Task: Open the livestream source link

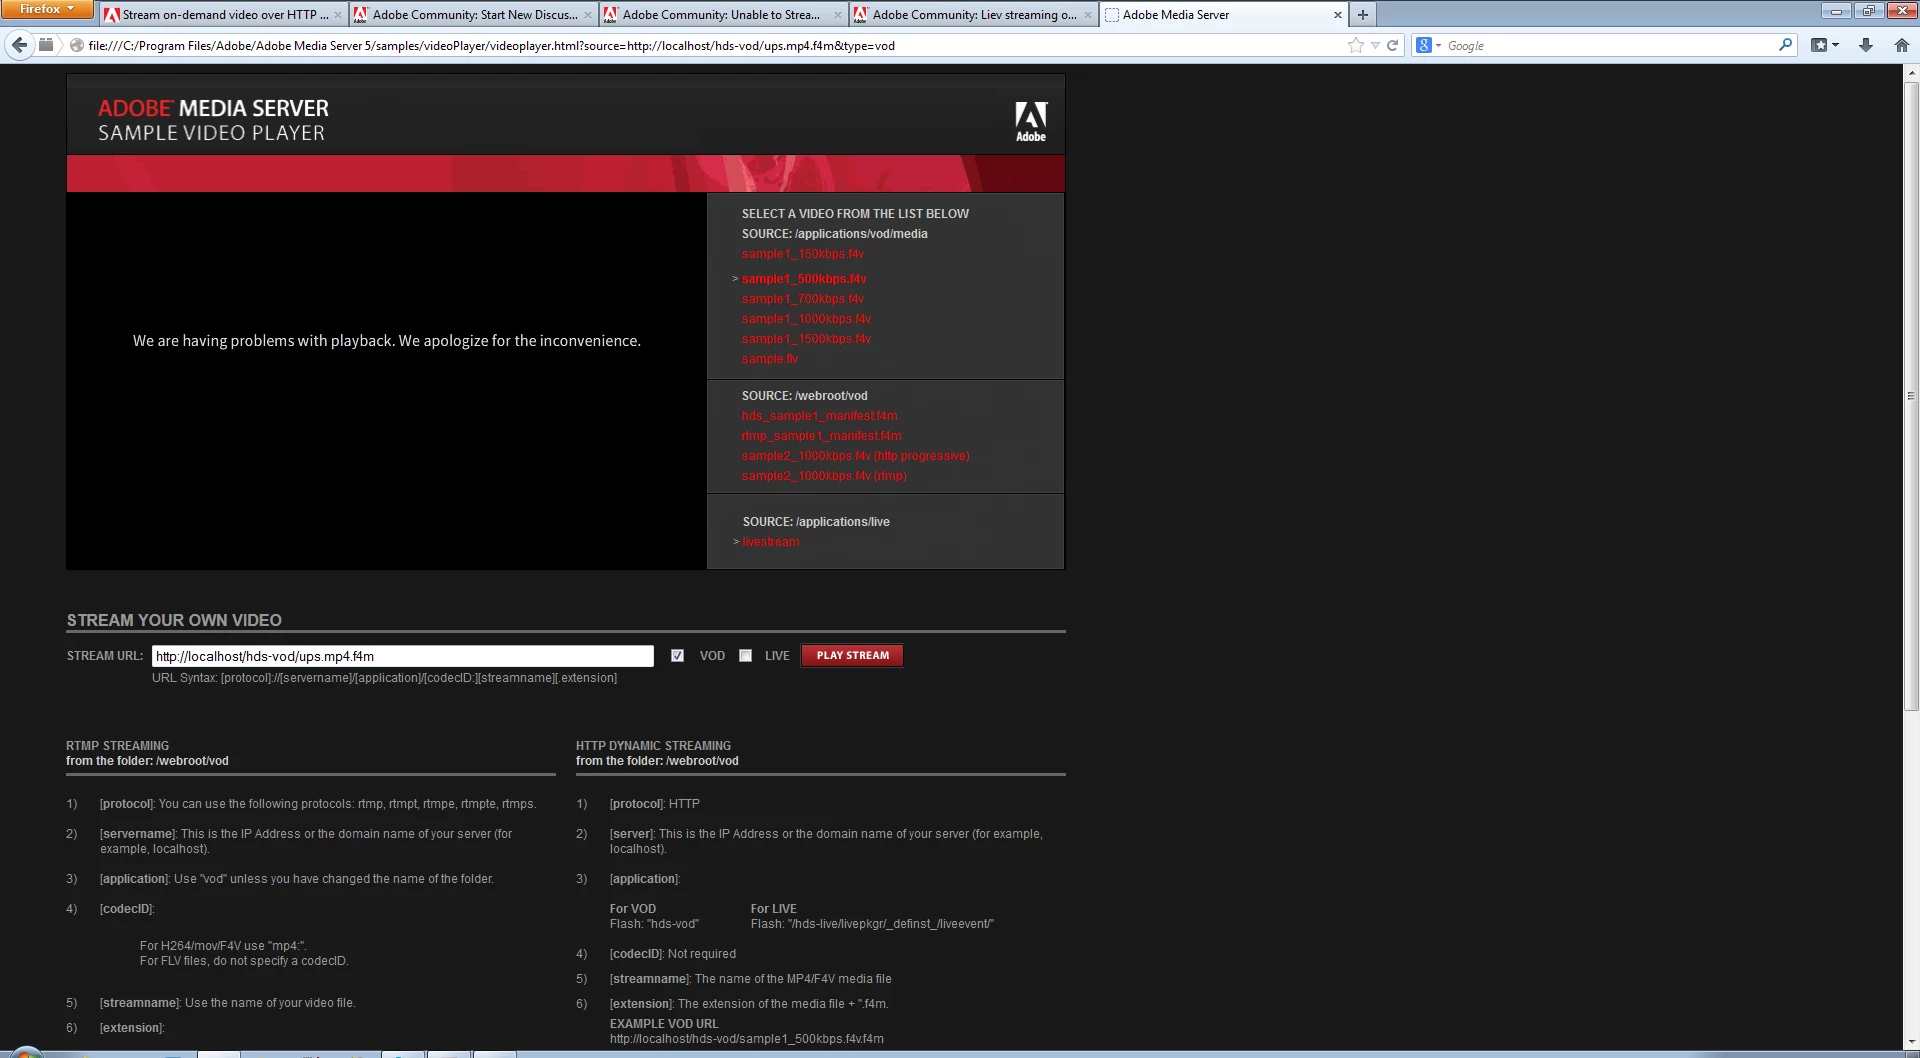Action: (770, 542)
